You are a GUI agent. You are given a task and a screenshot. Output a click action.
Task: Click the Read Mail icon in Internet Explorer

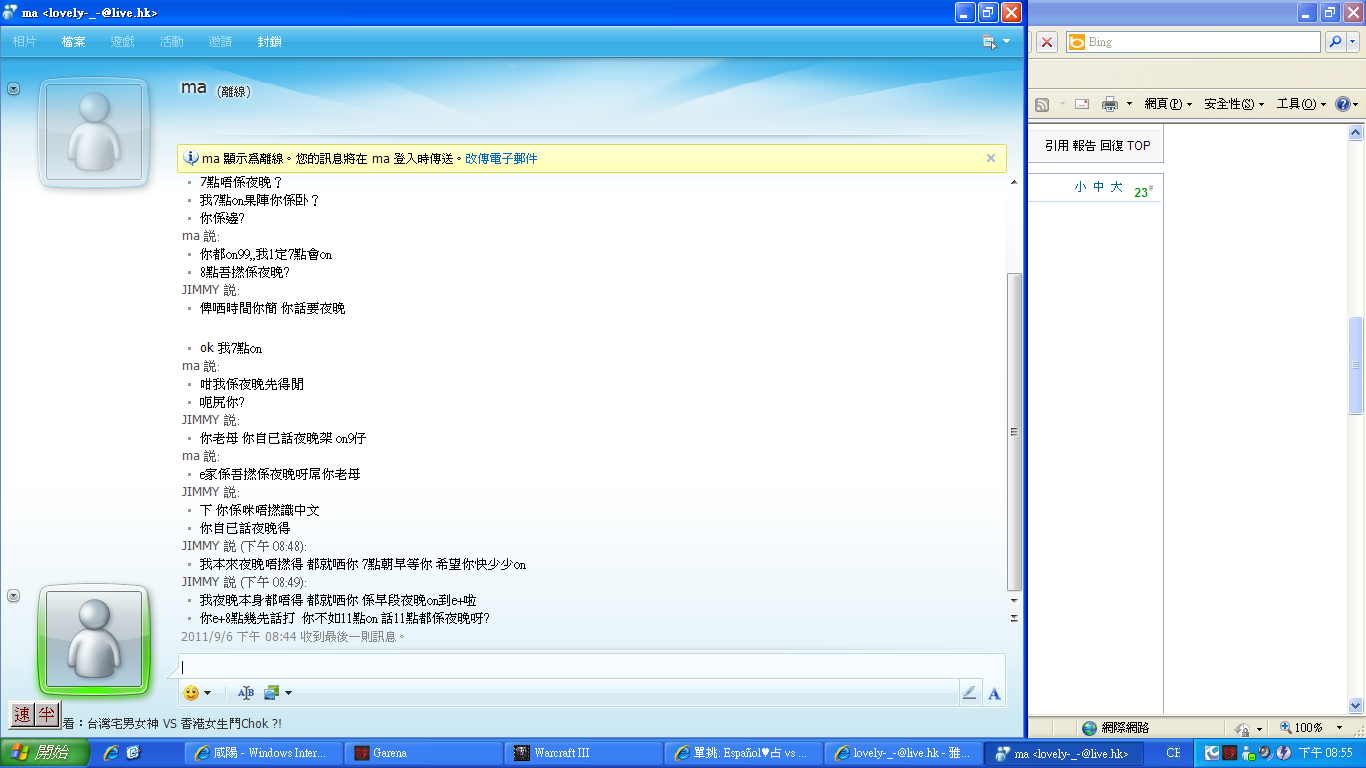tap(1082, 104)
